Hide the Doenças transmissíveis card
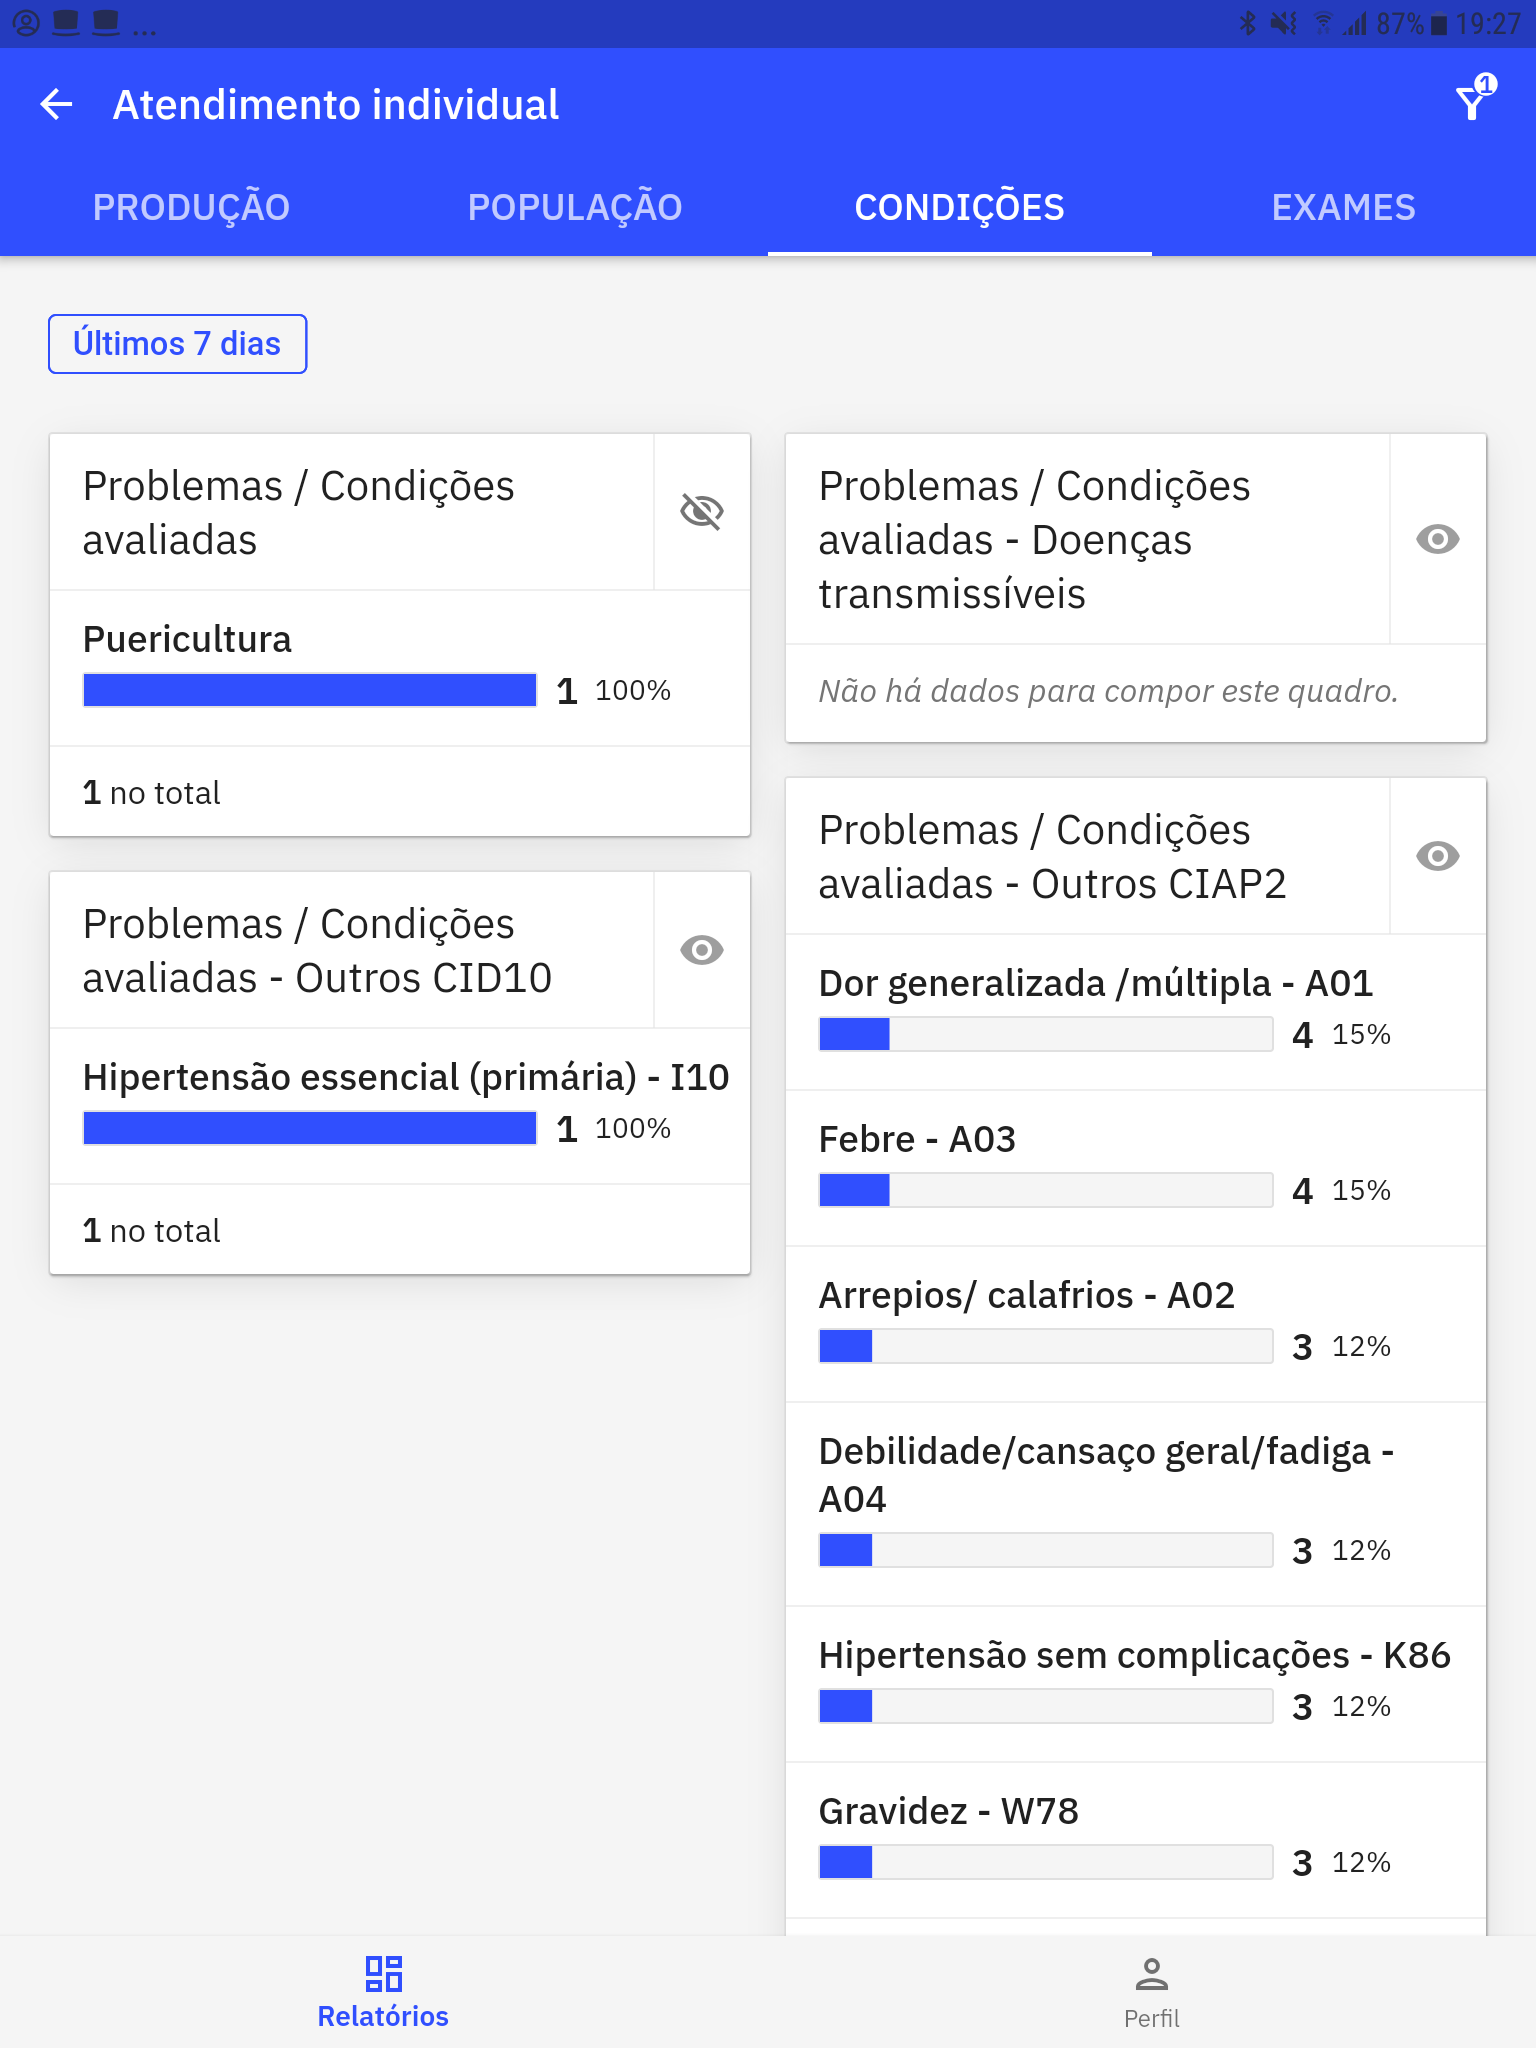This screenshot has height=2048, width=1536. click(x=1438, y=539)
